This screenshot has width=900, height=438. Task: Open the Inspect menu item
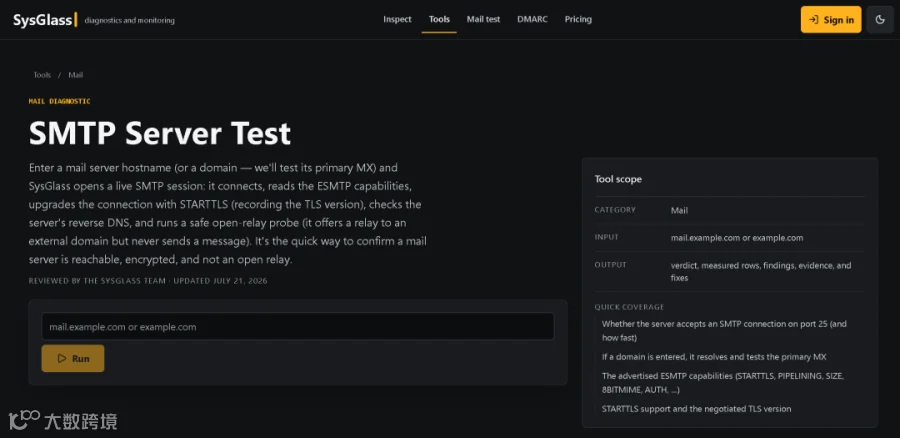(397, 20)
